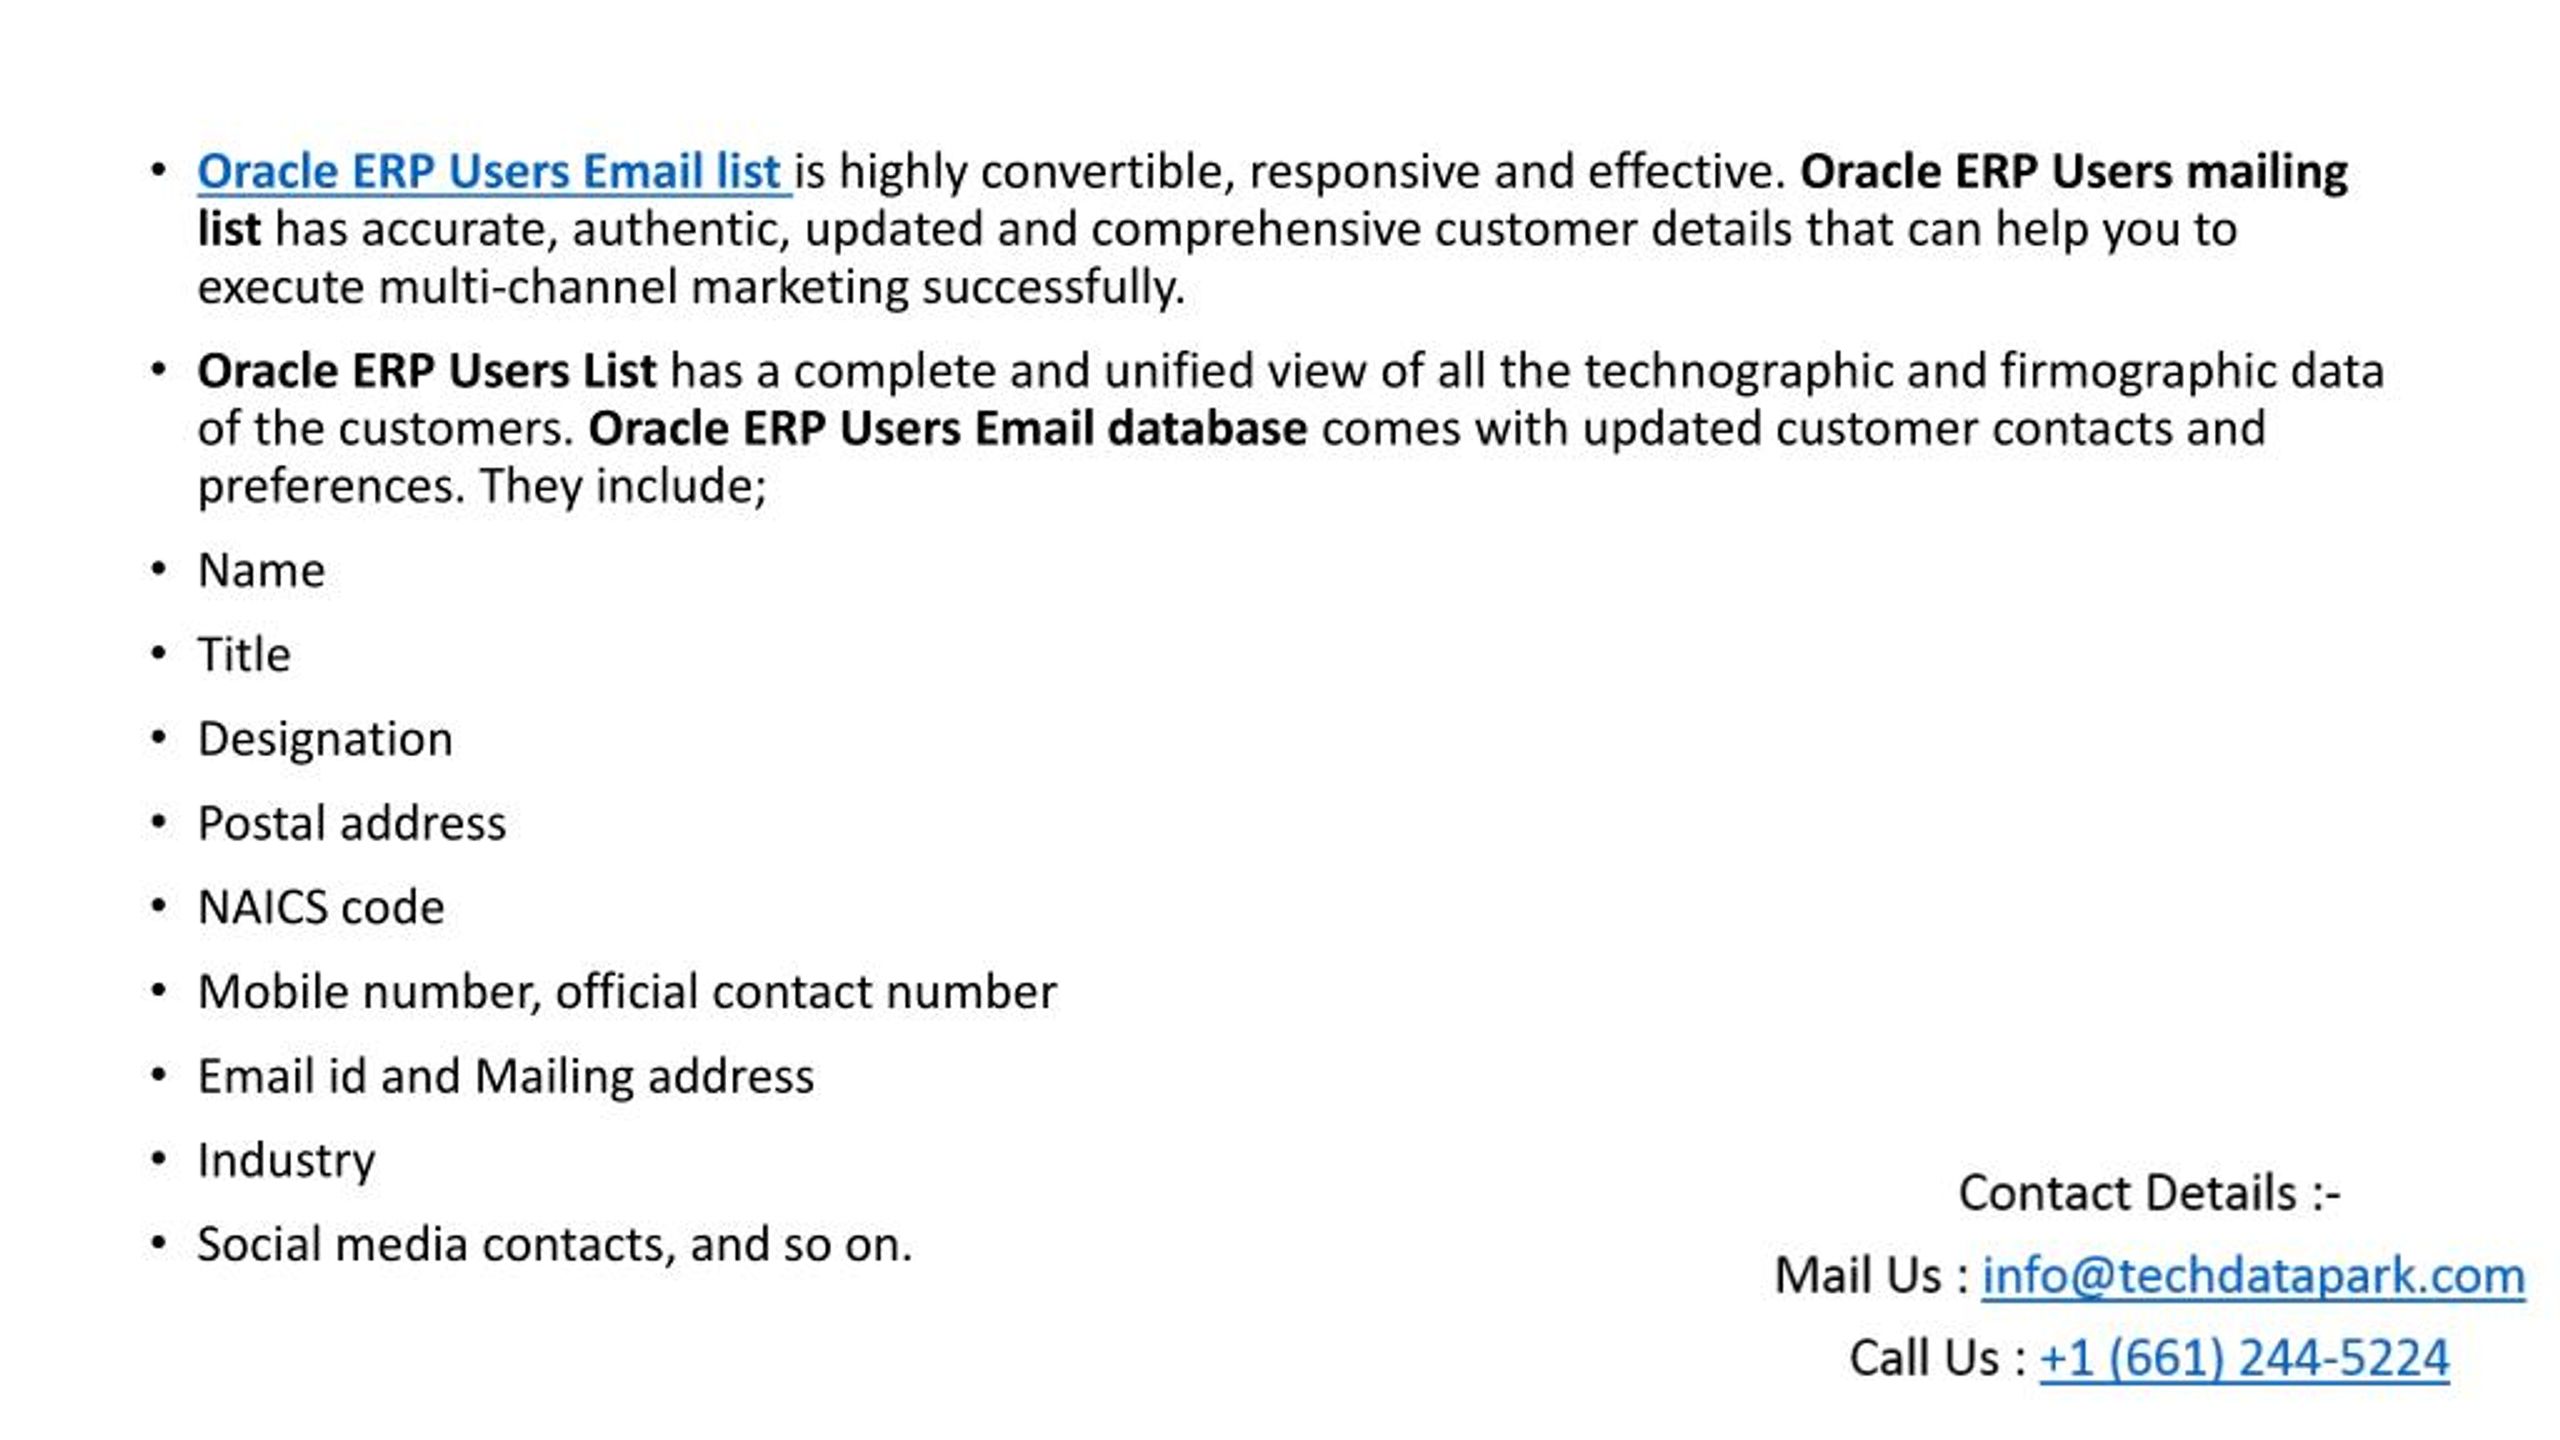The image size is (2560, 1440).
Task: Click the bold 'Oracle ERP Users List' text
Action: tap(427, 371)
